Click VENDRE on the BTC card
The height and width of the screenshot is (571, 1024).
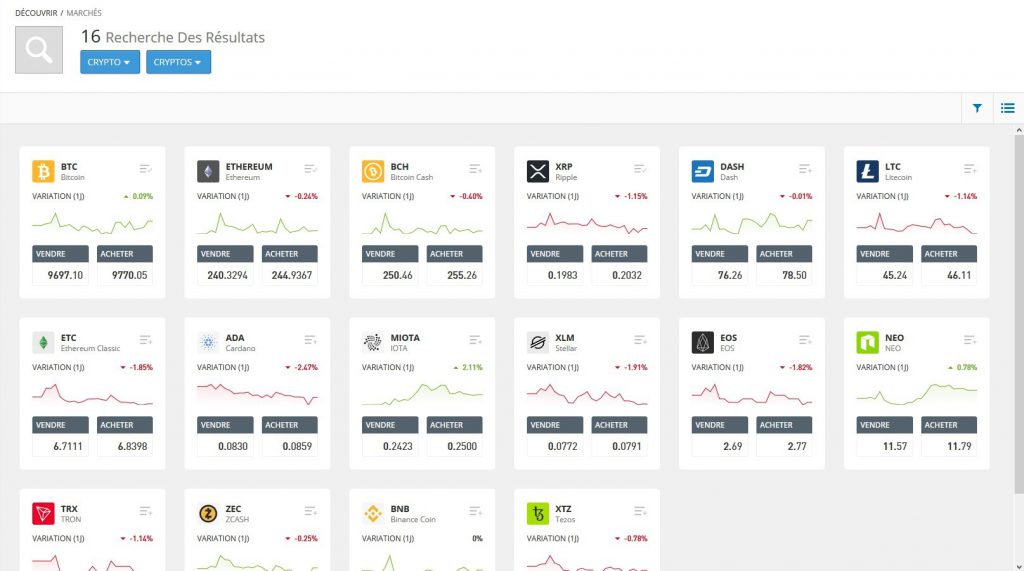(60, 254)
